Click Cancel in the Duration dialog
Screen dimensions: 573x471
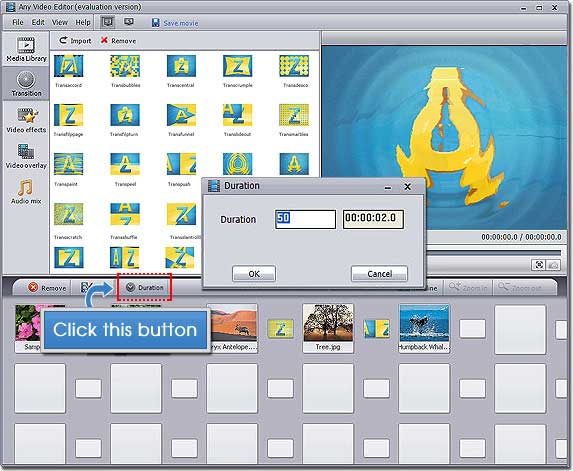[x=379, y=274]
